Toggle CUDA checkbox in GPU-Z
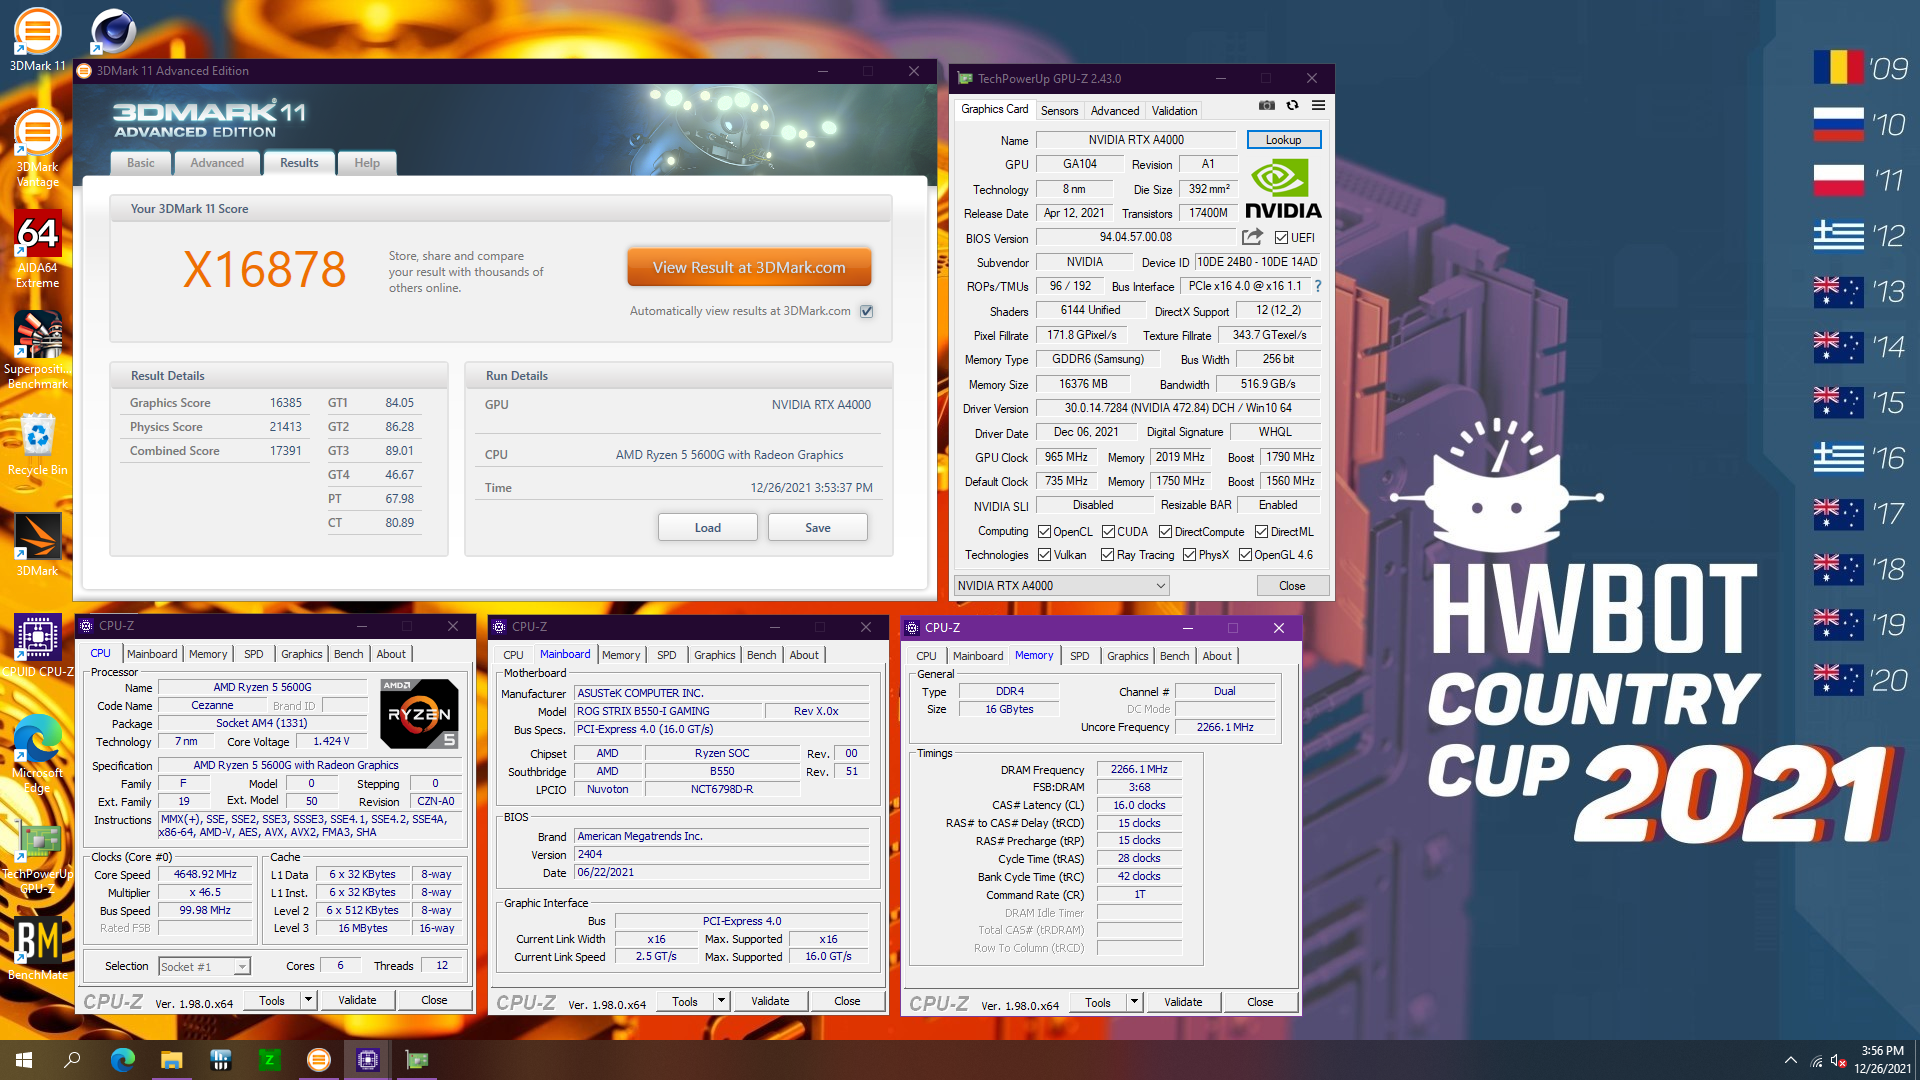Image resolution: width=1920 pixels, height=1080 pixels. click(1108, 532)
